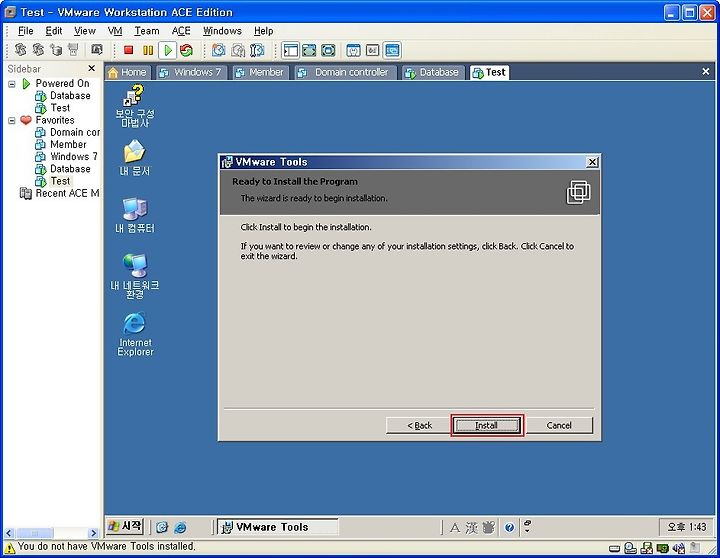
Task: Click the third toolbar icon with boxes
Action: point(56,49)
